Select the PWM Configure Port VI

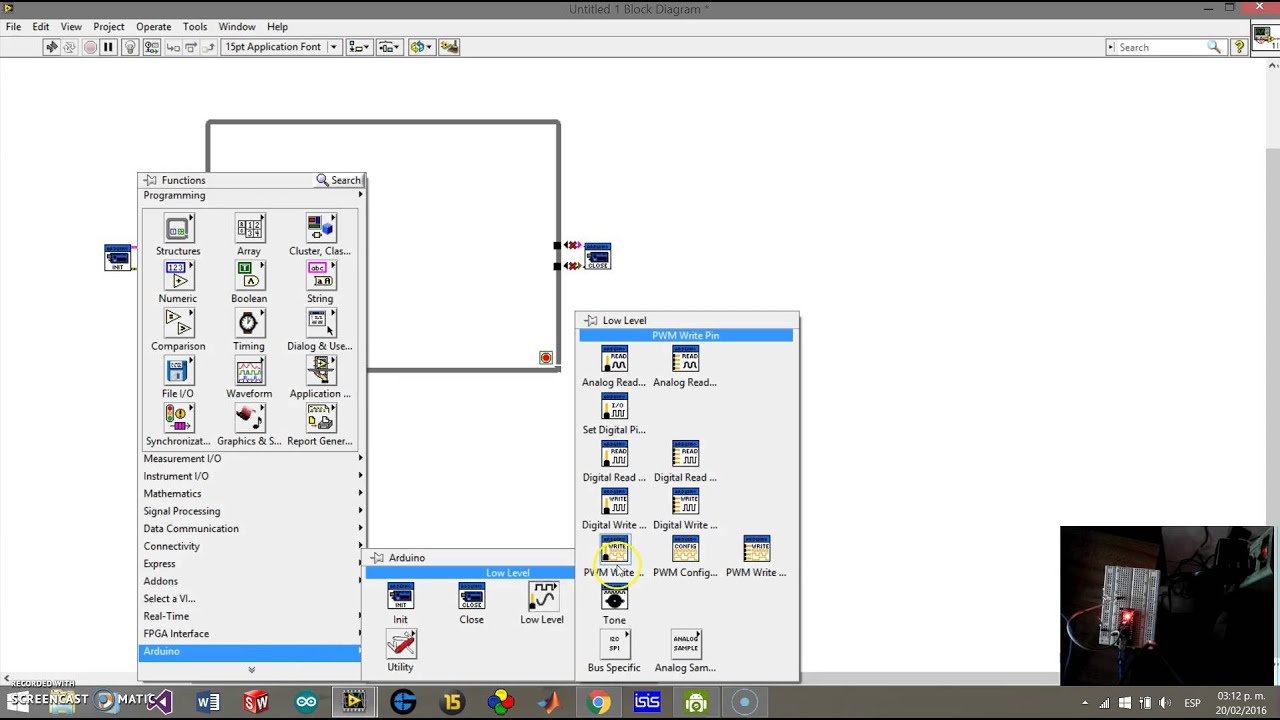(685, 551)
